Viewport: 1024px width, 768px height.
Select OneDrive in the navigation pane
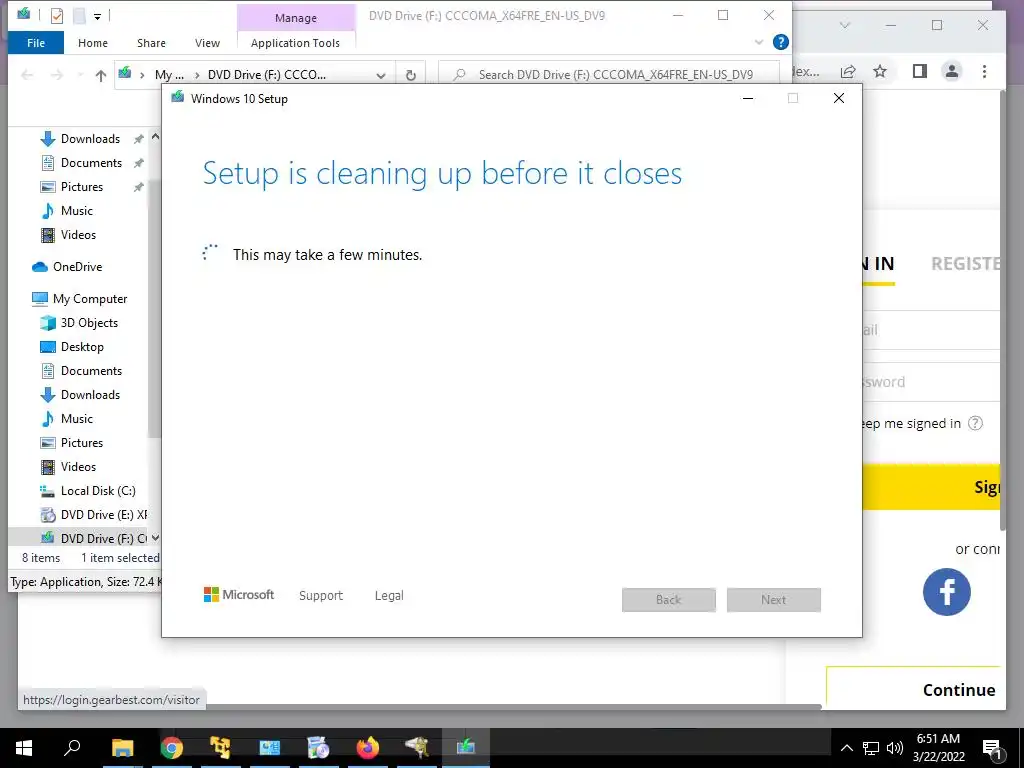click(x=77, y=266)
